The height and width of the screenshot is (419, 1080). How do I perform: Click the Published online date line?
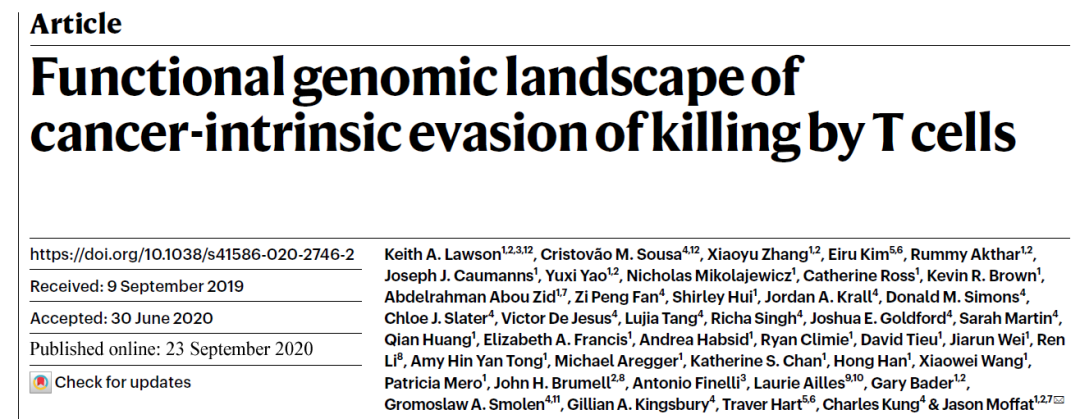(x=171, y=350)
